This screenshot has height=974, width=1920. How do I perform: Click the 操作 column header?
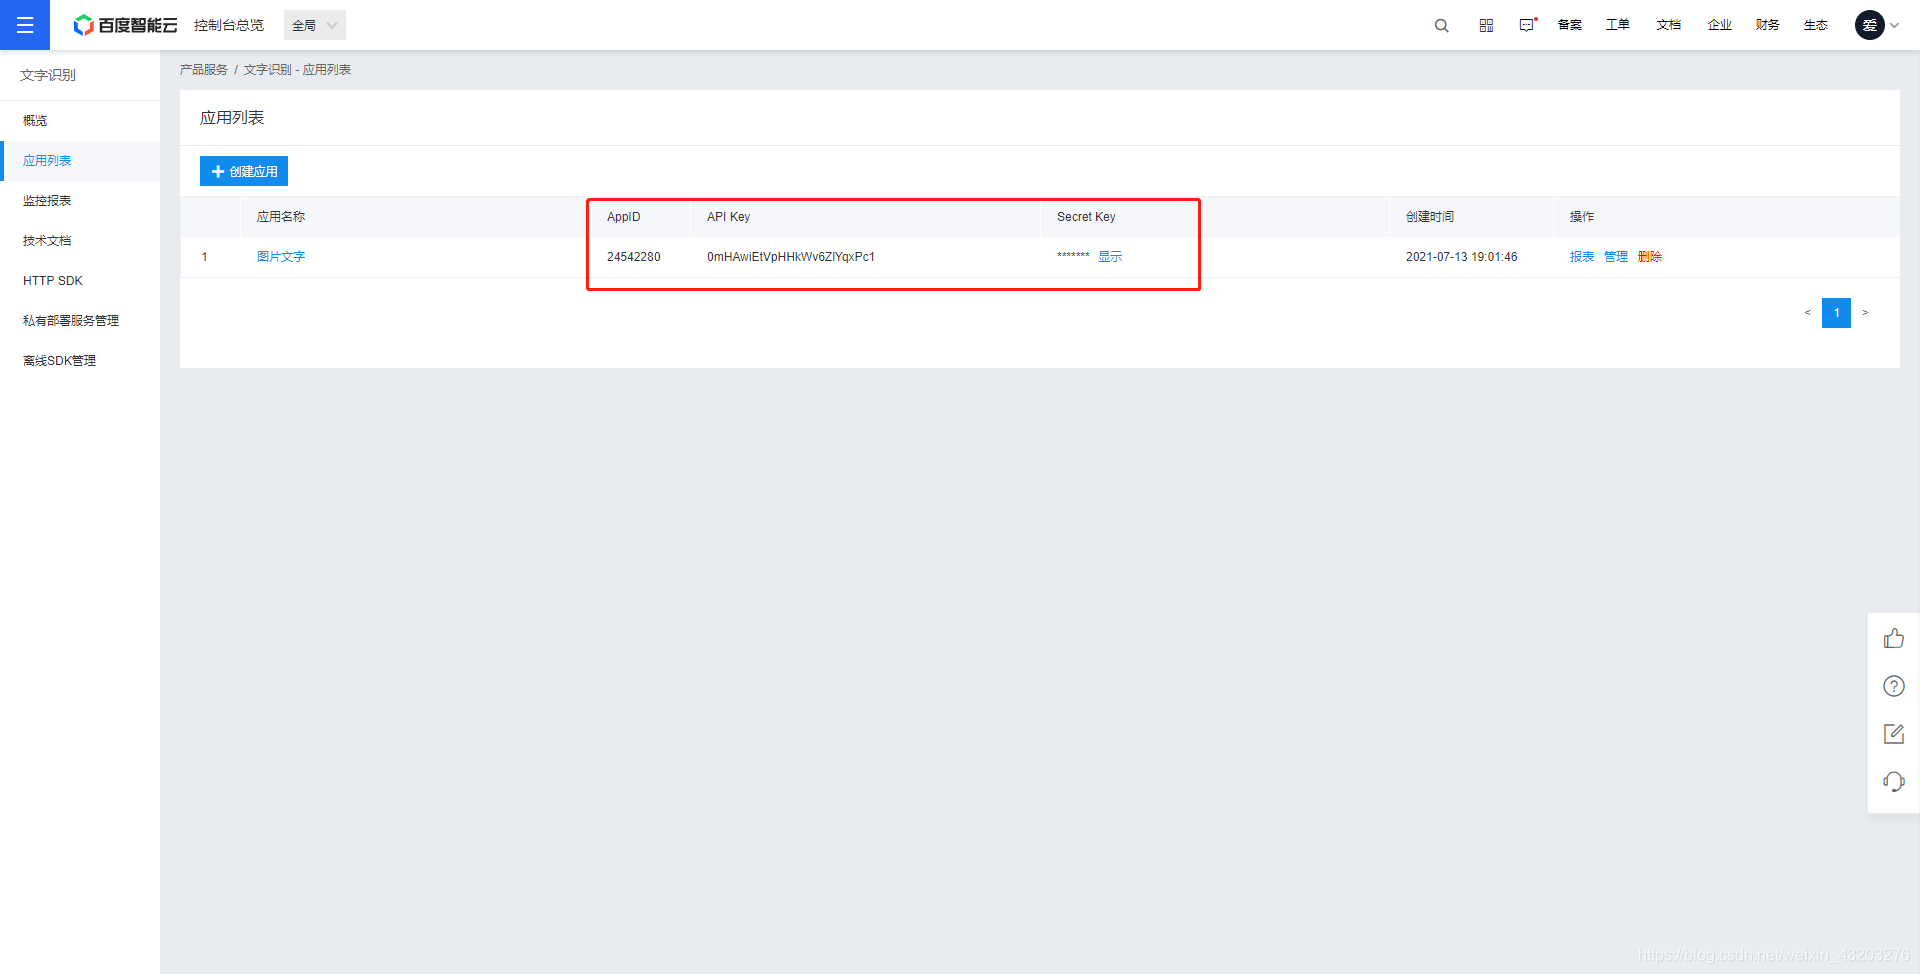click(1582, 217)
